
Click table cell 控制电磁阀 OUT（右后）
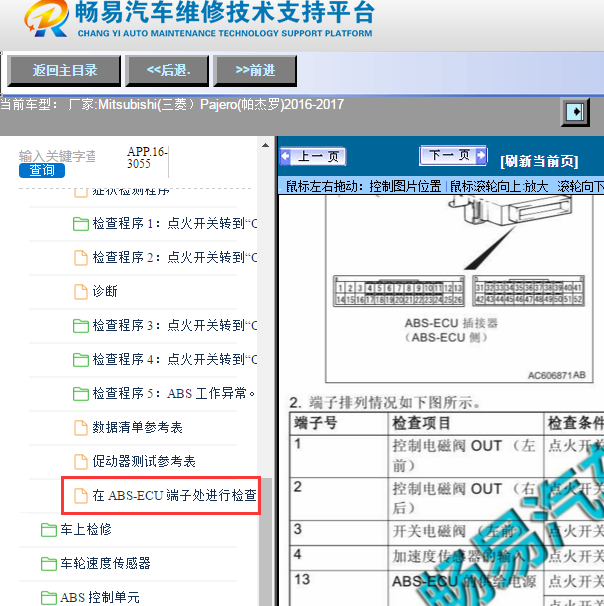click(465, 499)
